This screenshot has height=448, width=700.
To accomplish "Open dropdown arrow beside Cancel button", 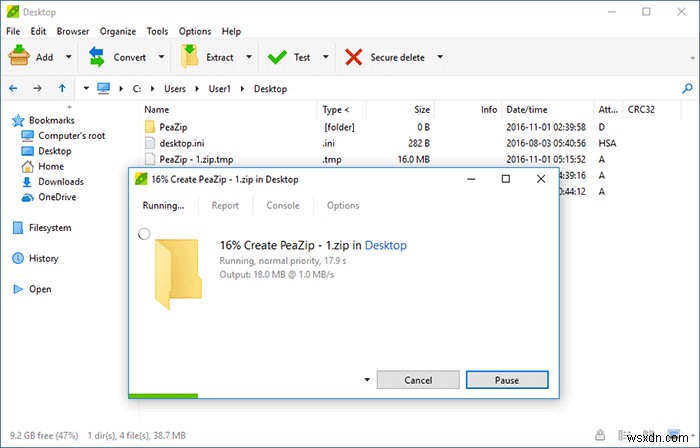I will pos(367,380).
